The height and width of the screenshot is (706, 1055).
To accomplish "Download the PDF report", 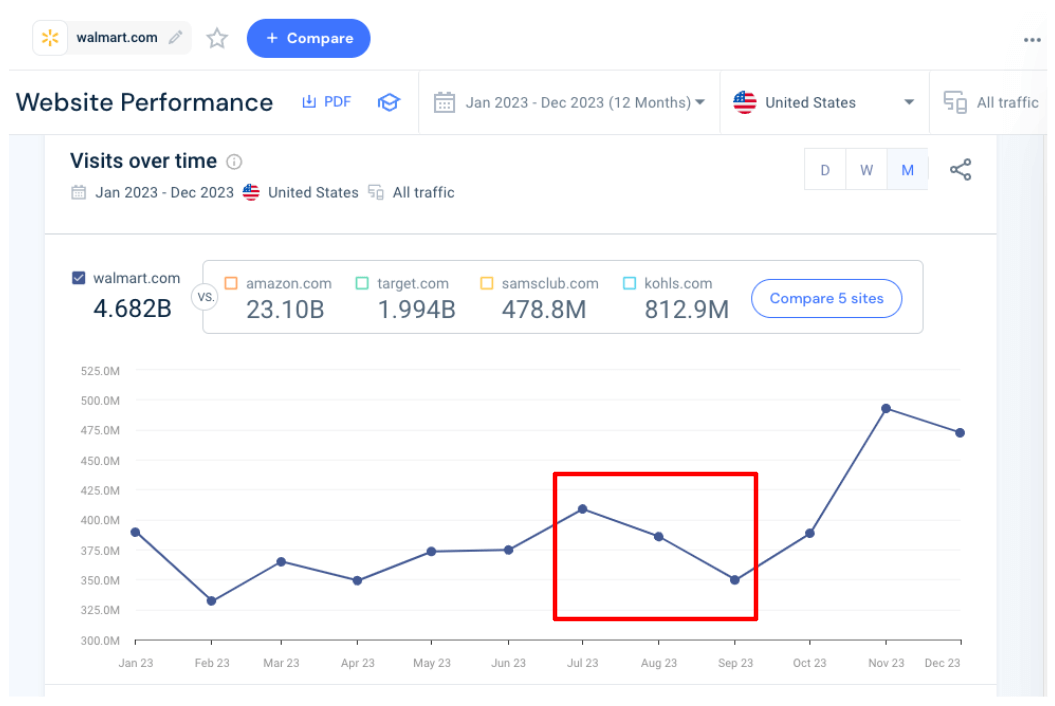I will (326, 102).
